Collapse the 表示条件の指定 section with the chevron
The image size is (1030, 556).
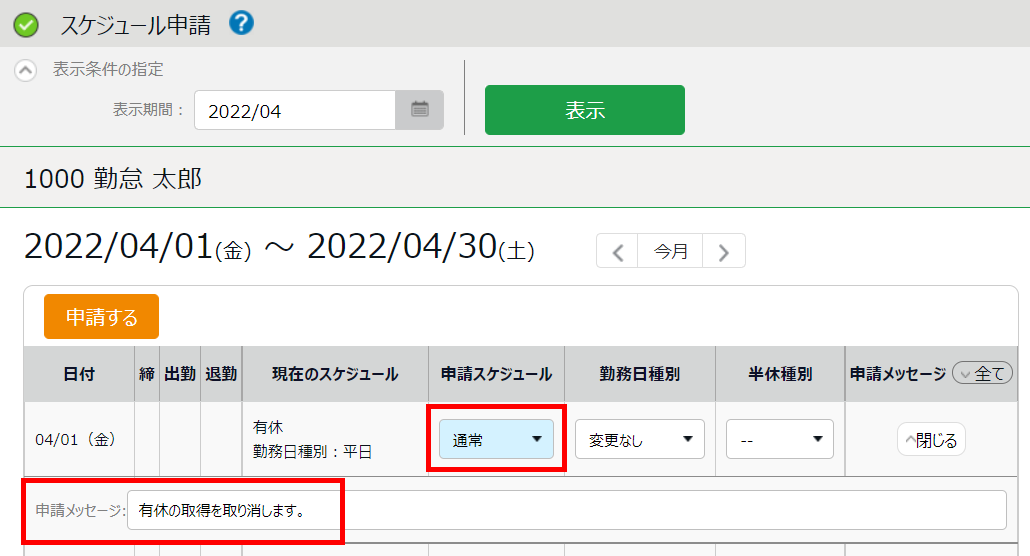[26, 71]
